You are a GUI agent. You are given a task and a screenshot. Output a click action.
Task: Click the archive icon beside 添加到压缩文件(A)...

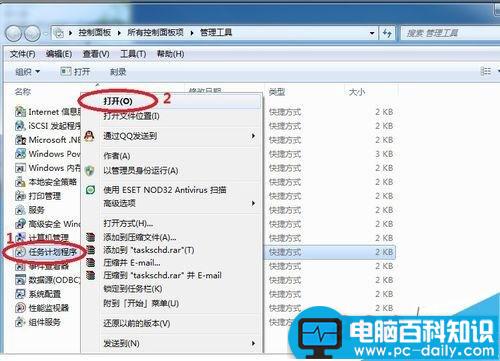[x=90, y=237]
